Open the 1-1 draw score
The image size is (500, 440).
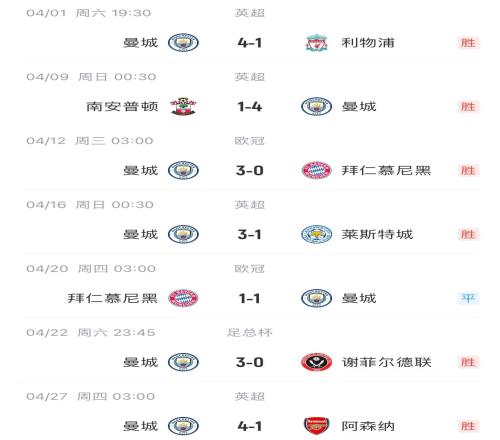tap(250, 298)
